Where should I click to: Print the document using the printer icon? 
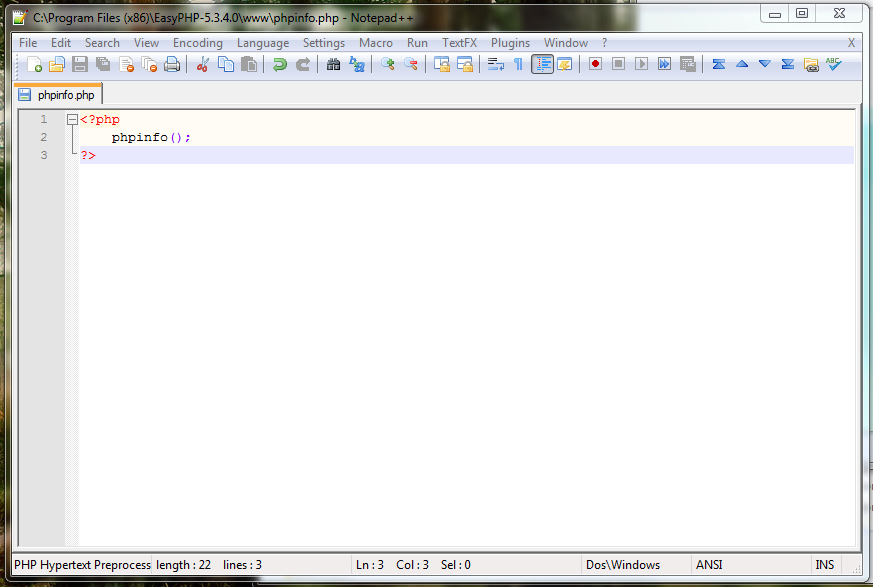[172, 65]
